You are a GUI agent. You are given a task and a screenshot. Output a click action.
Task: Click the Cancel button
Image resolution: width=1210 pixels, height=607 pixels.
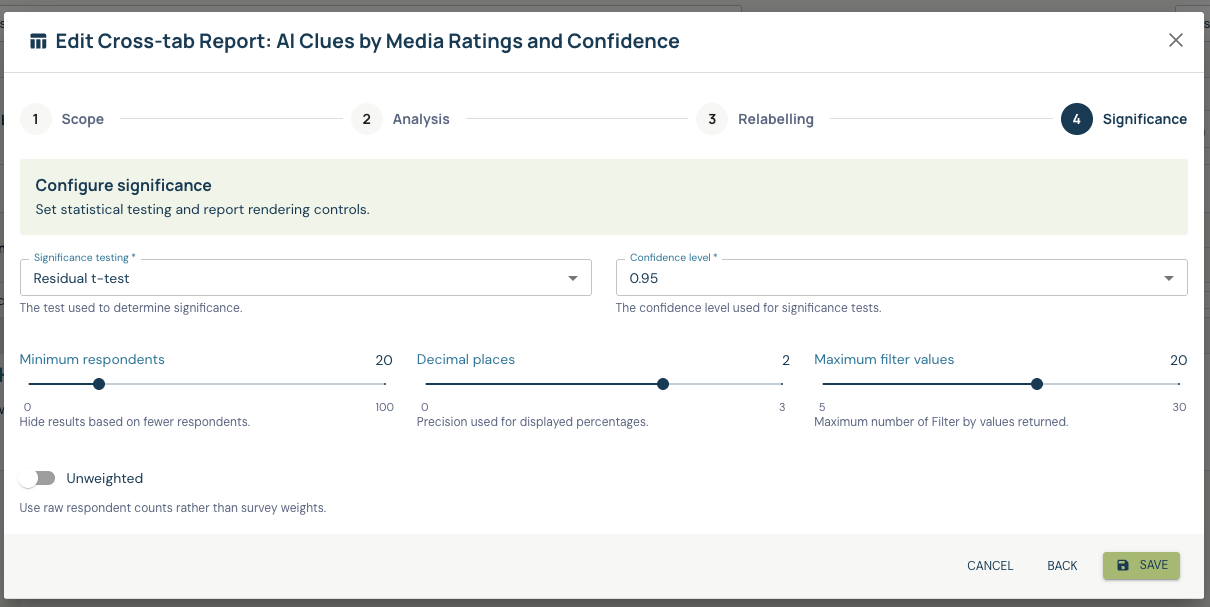point(990,566)
